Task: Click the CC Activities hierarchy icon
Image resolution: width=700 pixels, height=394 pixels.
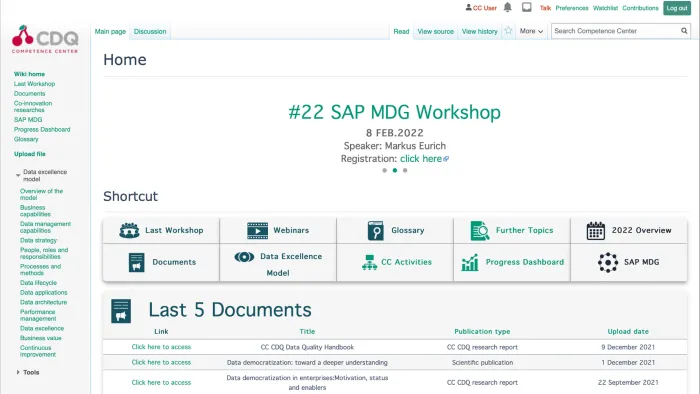Action: (369, 262)
